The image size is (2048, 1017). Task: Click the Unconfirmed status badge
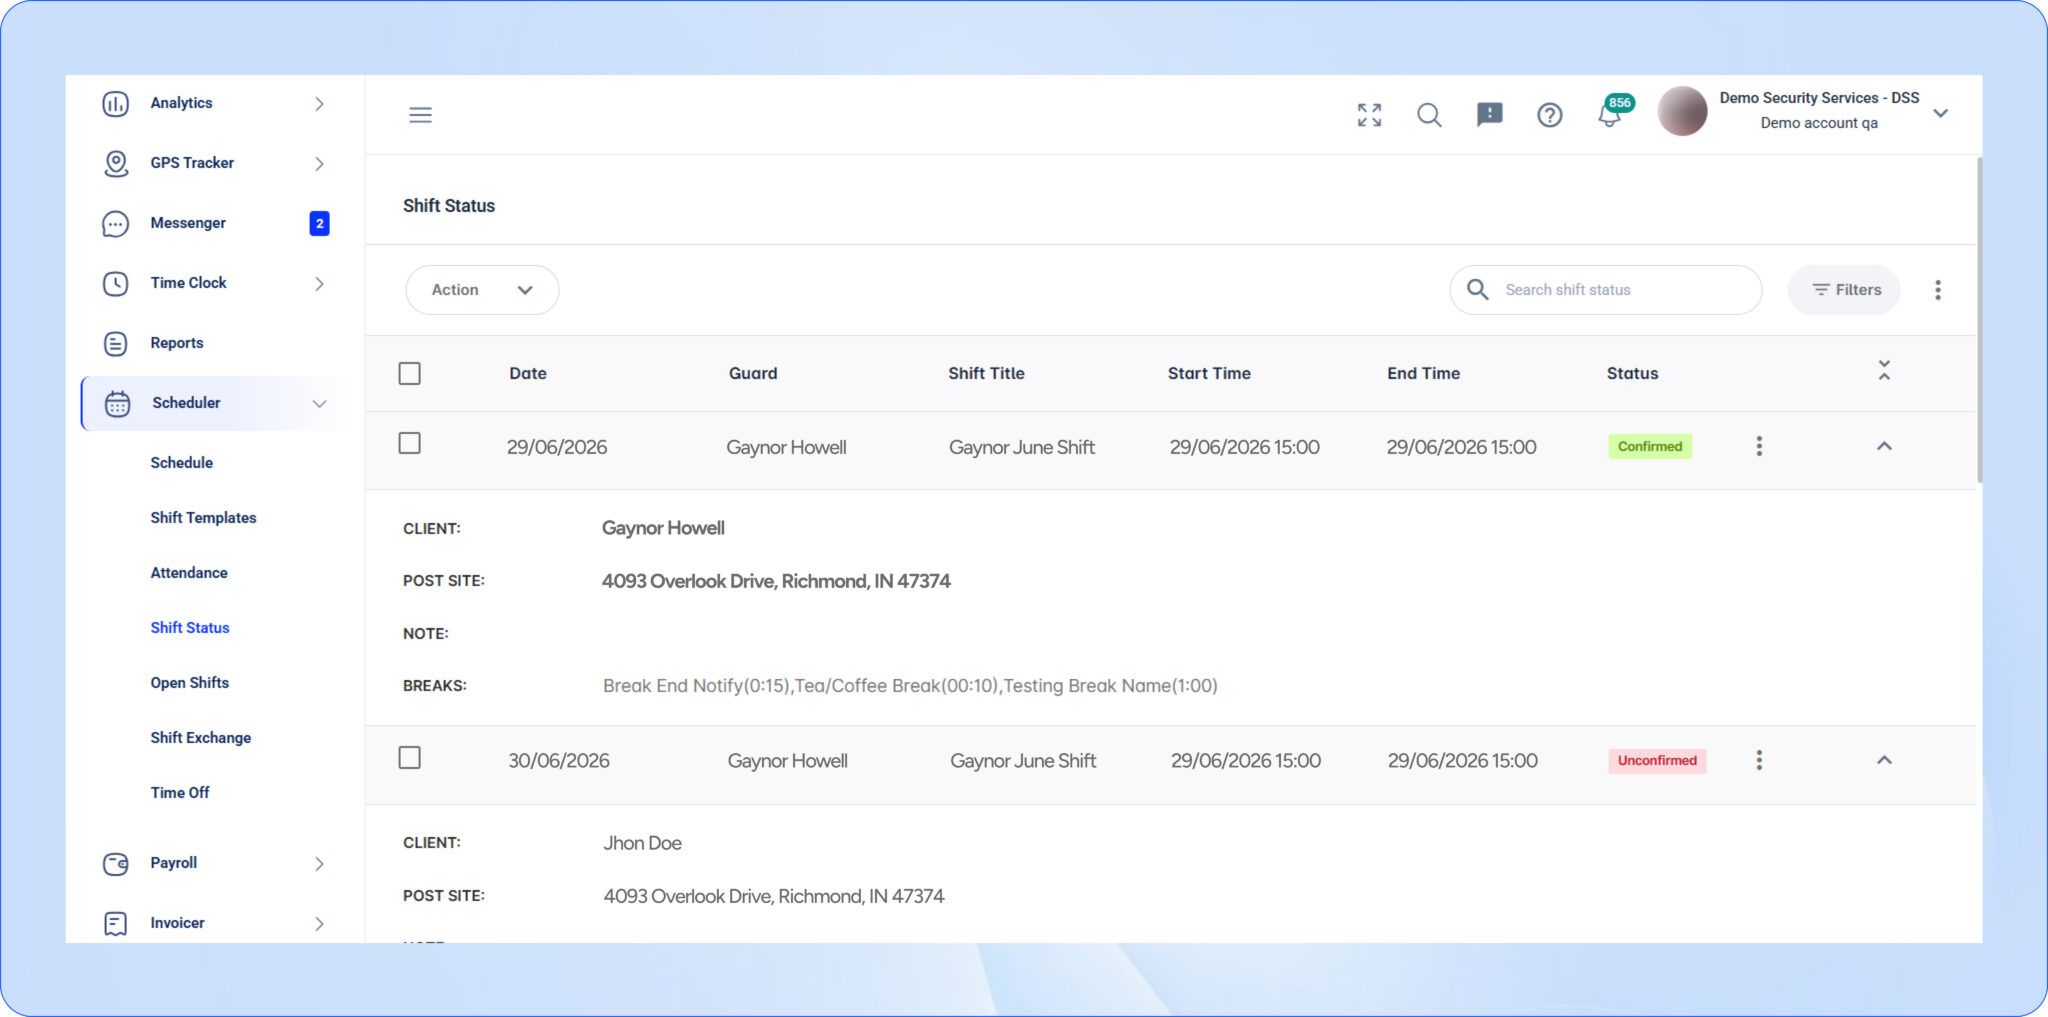1657,760
